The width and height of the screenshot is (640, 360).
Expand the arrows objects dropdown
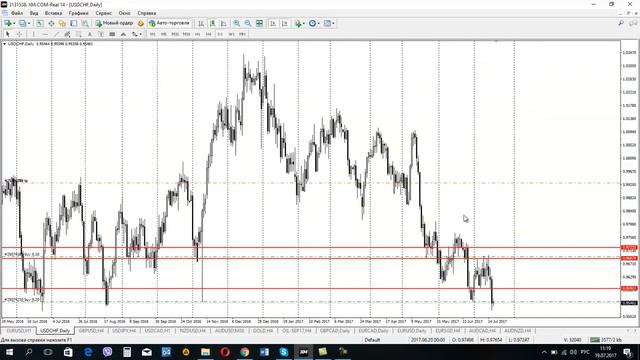coord(140,34)
